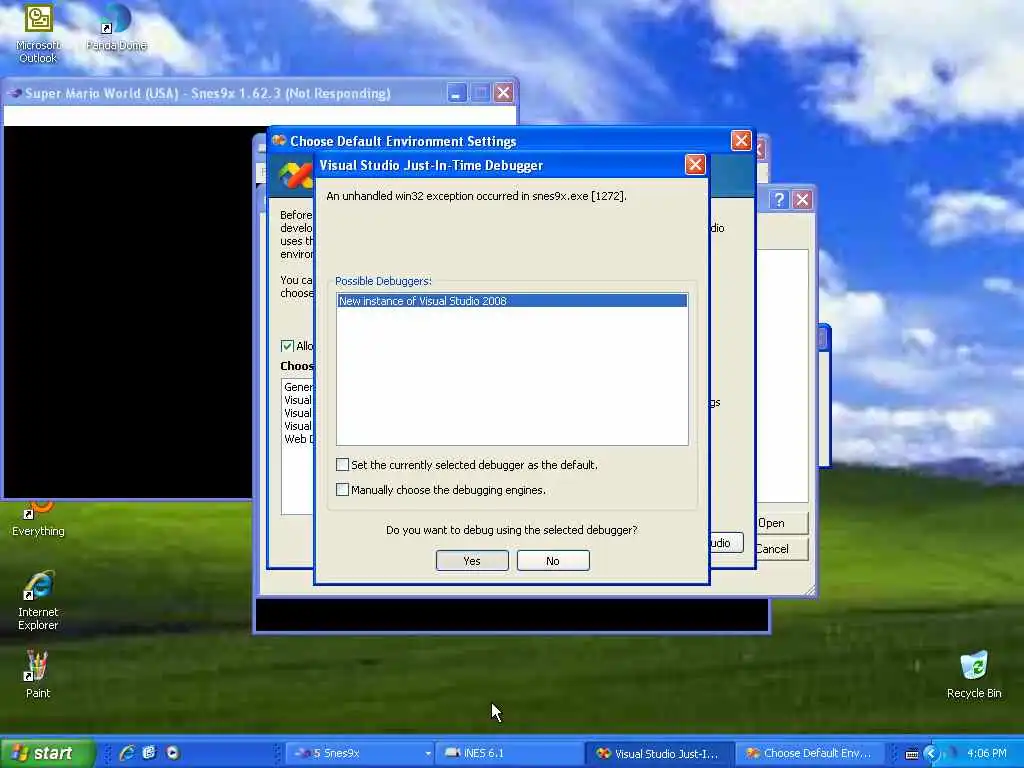This screenshot has height=768, width=1024.
Task: Open the Paint desktop shortcut
Action: click(x=38, y=675)
